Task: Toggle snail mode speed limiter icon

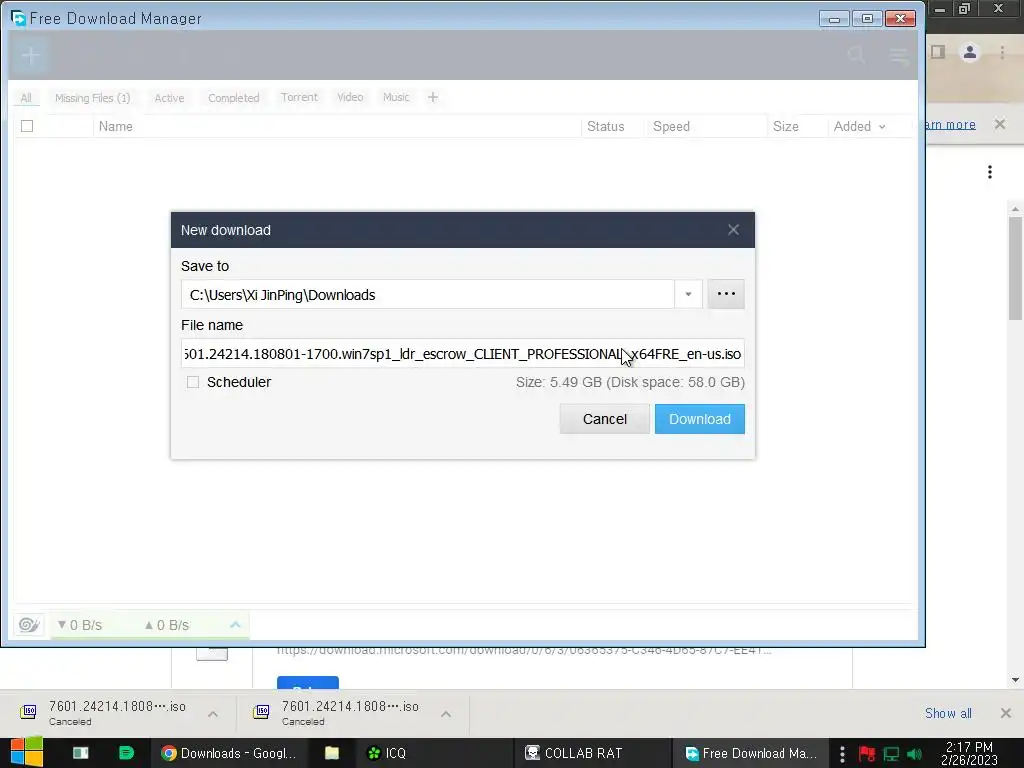Action: [x=29, y=625]
